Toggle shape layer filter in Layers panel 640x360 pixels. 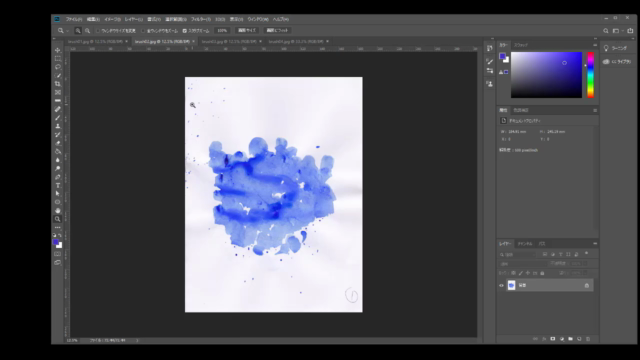pos(568,254)
